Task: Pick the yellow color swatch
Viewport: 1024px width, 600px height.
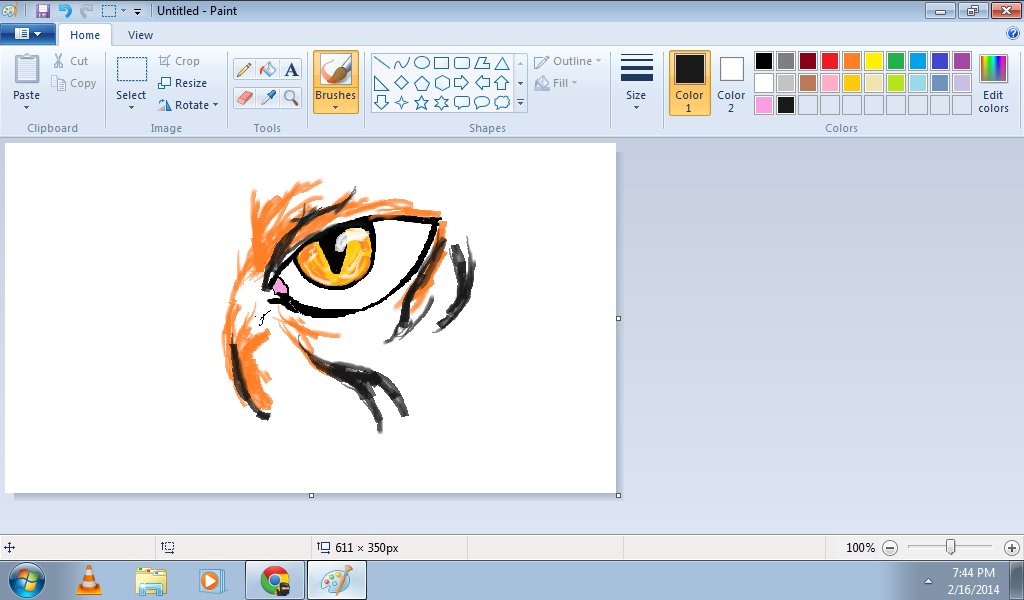Action: point(874,61)
